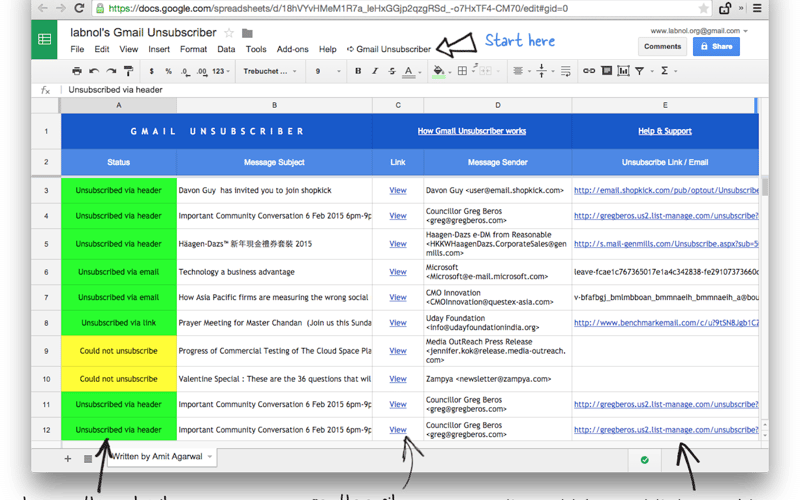Click the Comments button
The image size is (800, 500).
(662, 46)
